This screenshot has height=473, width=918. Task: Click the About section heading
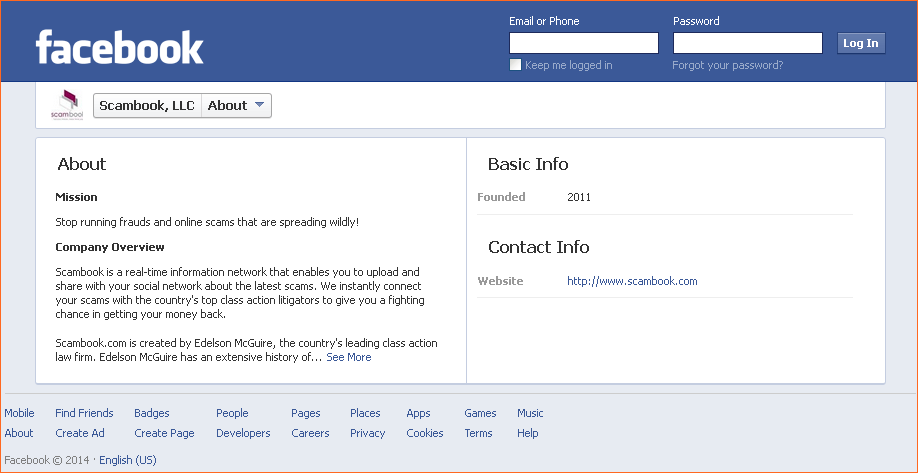pyautogui.click(x=82, y=164)
